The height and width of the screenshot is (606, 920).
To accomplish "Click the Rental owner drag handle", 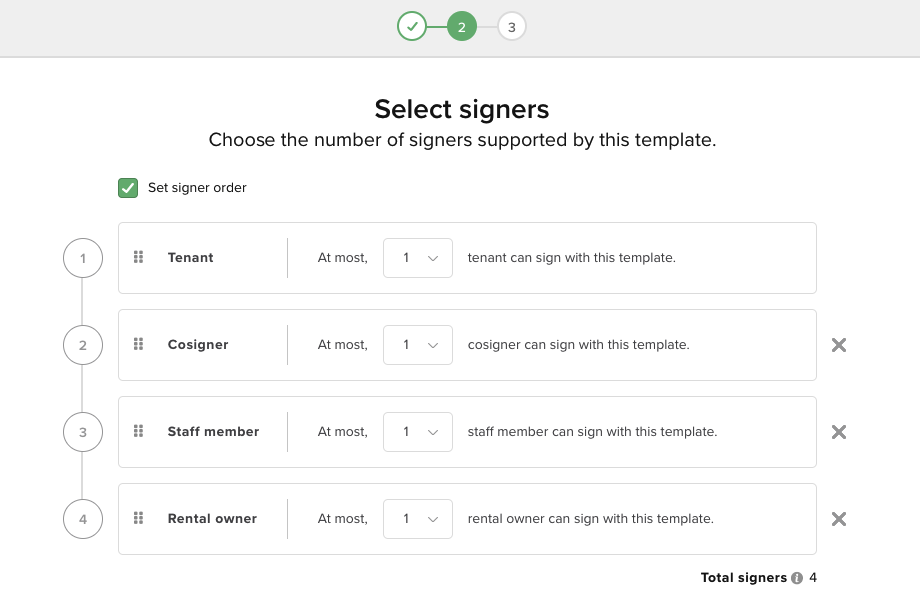I will click(139, 518).
